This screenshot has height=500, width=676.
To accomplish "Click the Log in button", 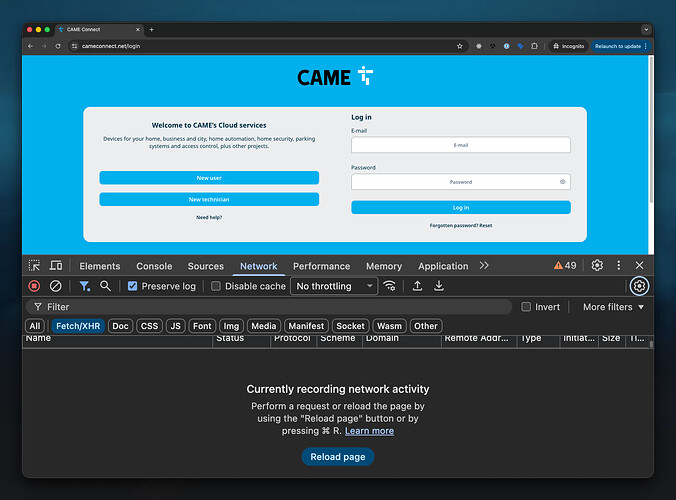I will click(461, 207).
